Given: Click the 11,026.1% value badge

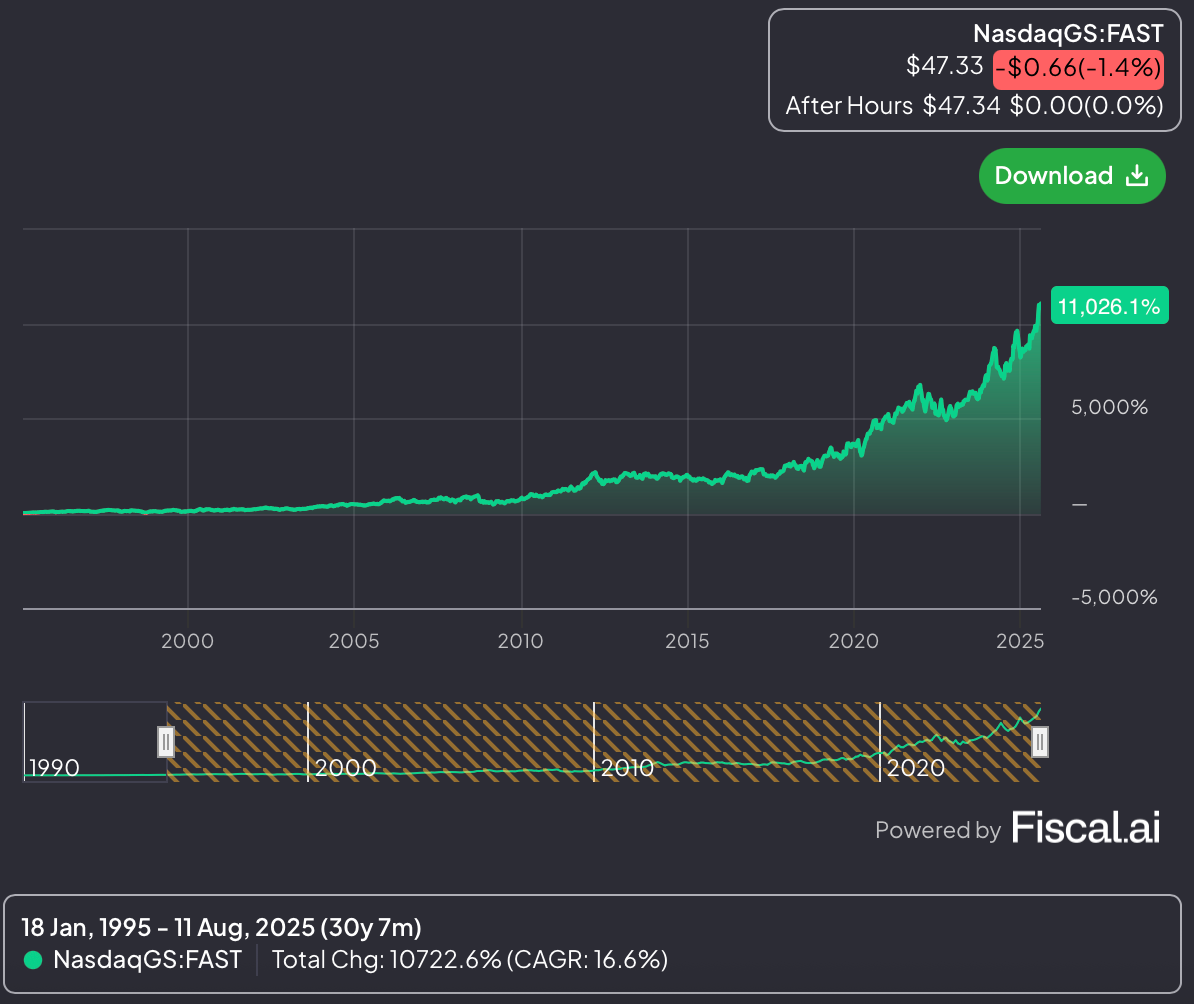Looking at the screenshot, I should coord(1109,305).
